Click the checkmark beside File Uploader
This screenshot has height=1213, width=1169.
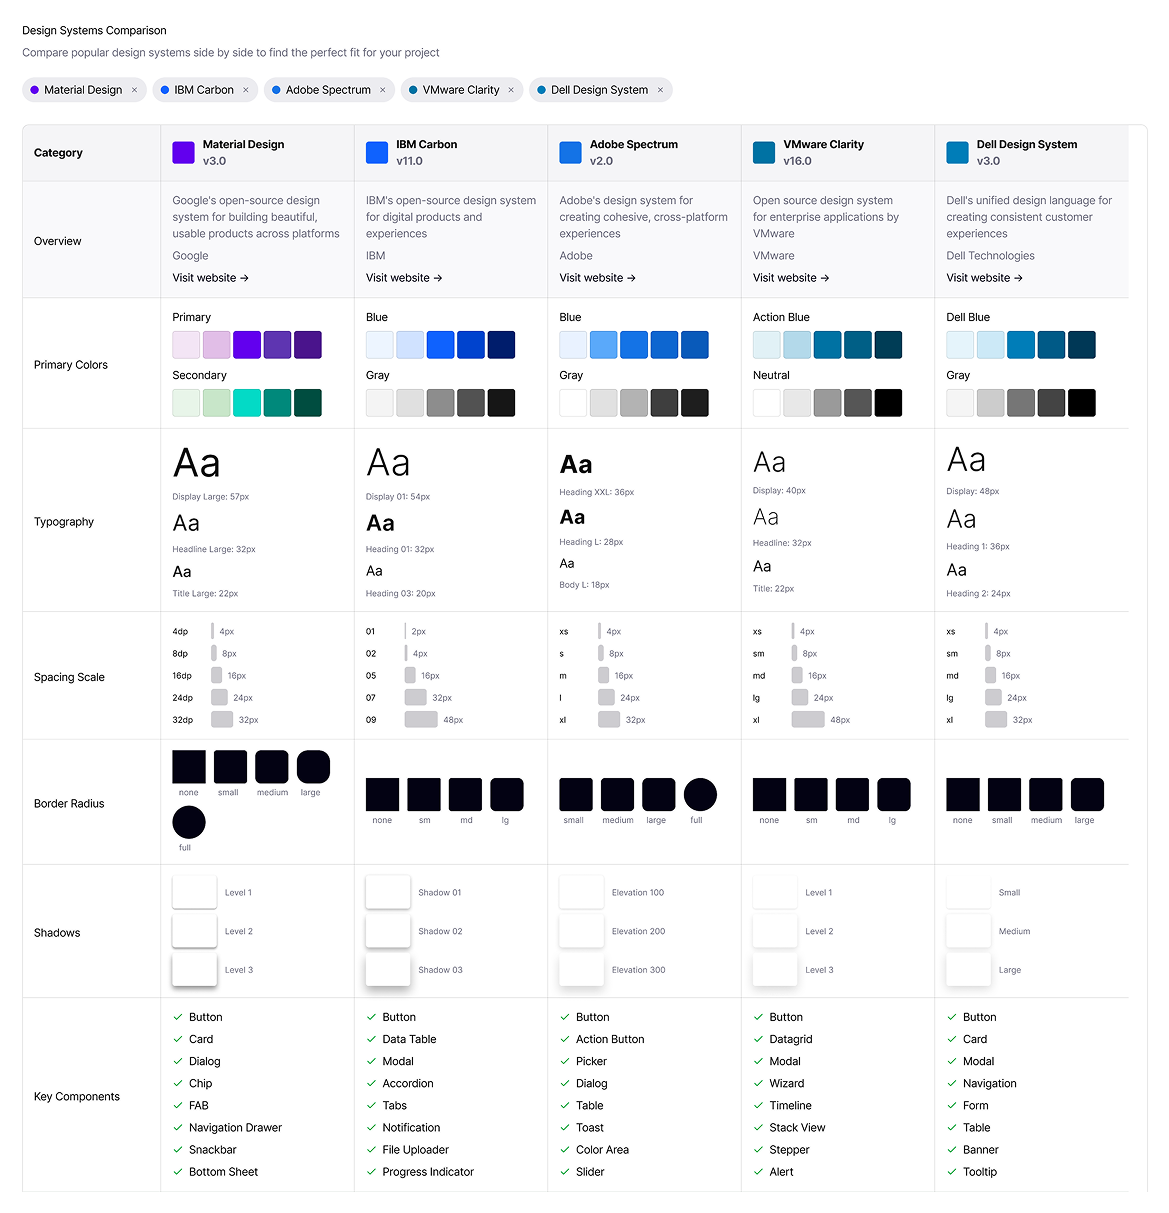(x=371, y=1150)
